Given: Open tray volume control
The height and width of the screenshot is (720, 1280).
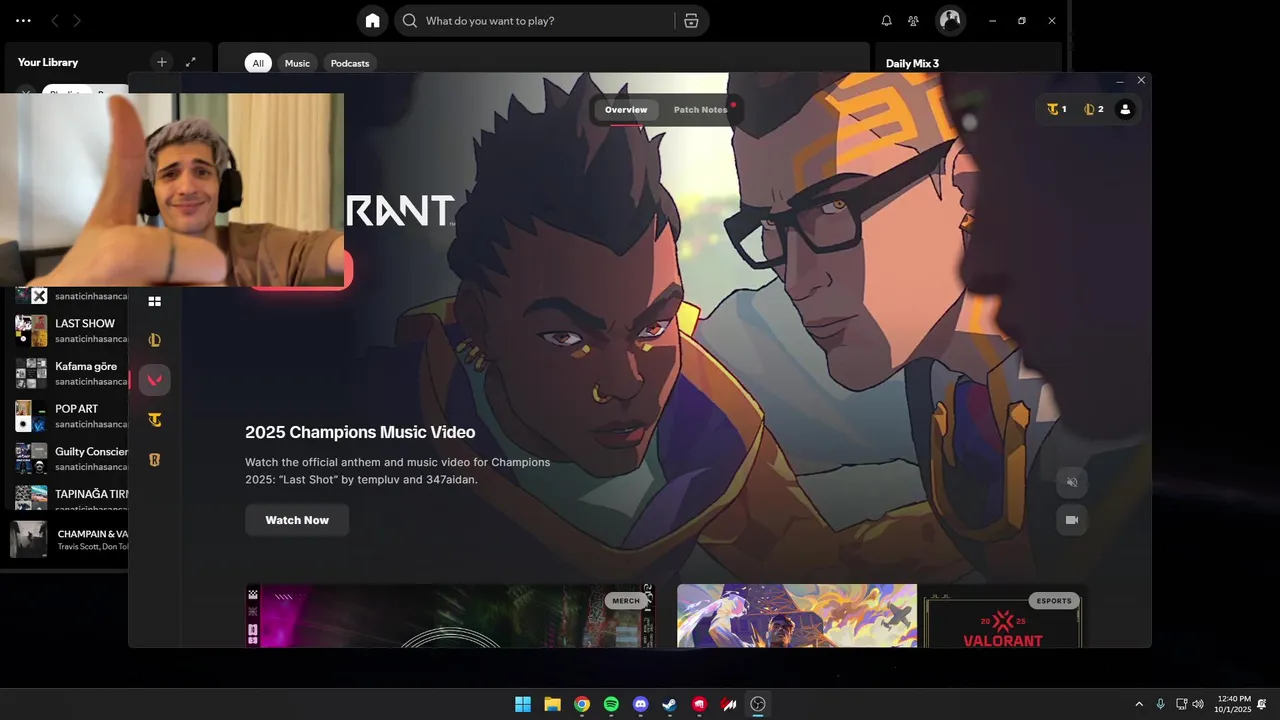Looking at the screenshot, I should pos(1198,704).
